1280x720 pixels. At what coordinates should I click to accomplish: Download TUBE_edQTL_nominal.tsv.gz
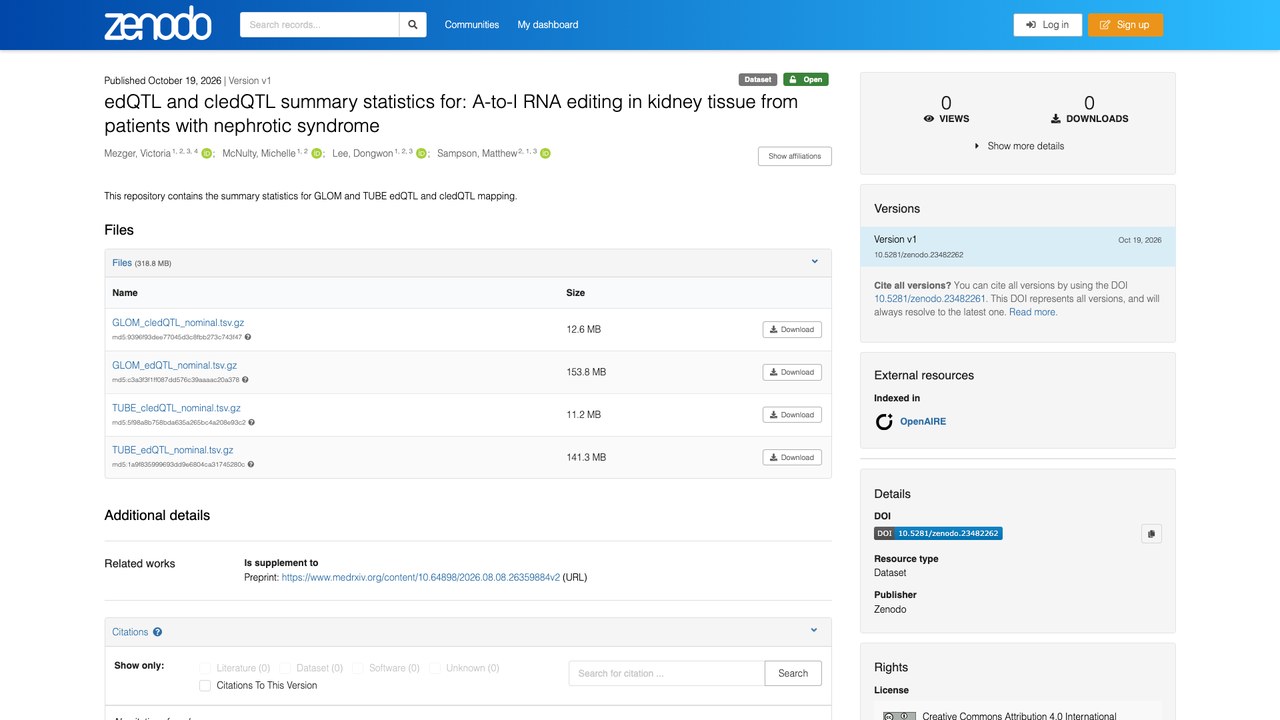(x=792, y=457)
